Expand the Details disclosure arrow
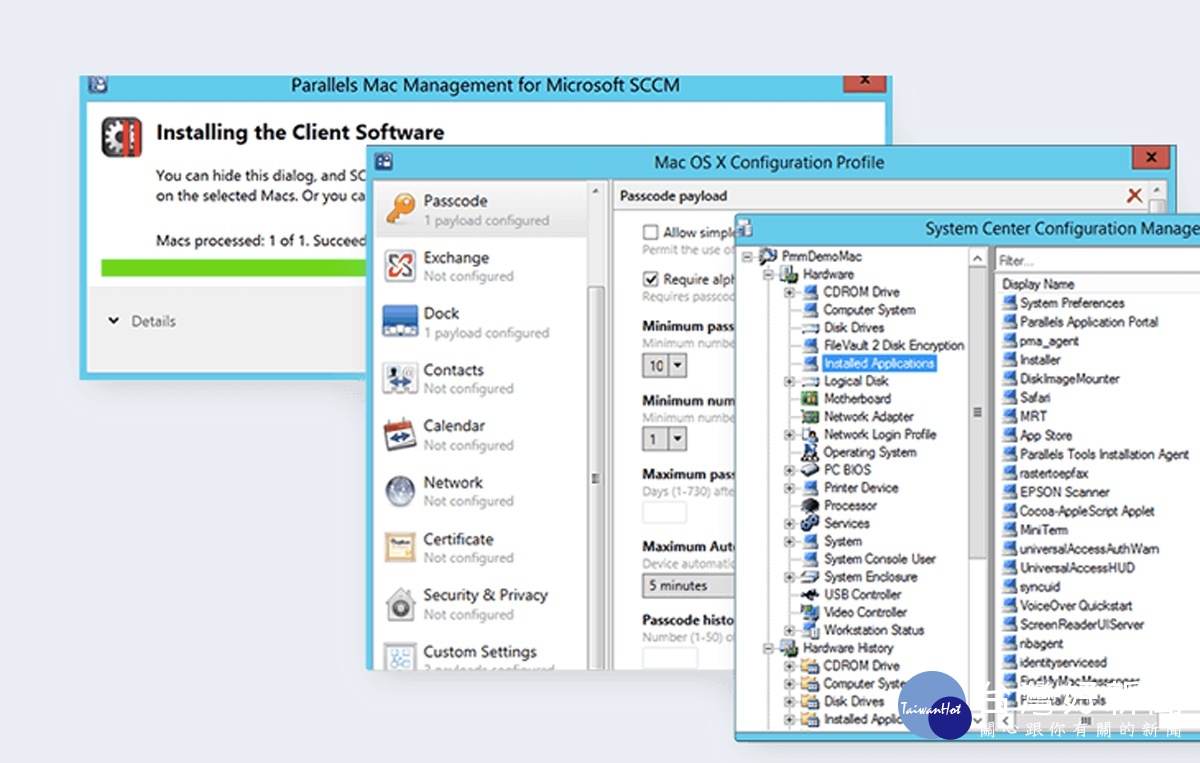1200x763 pixels. click(113, 321)
